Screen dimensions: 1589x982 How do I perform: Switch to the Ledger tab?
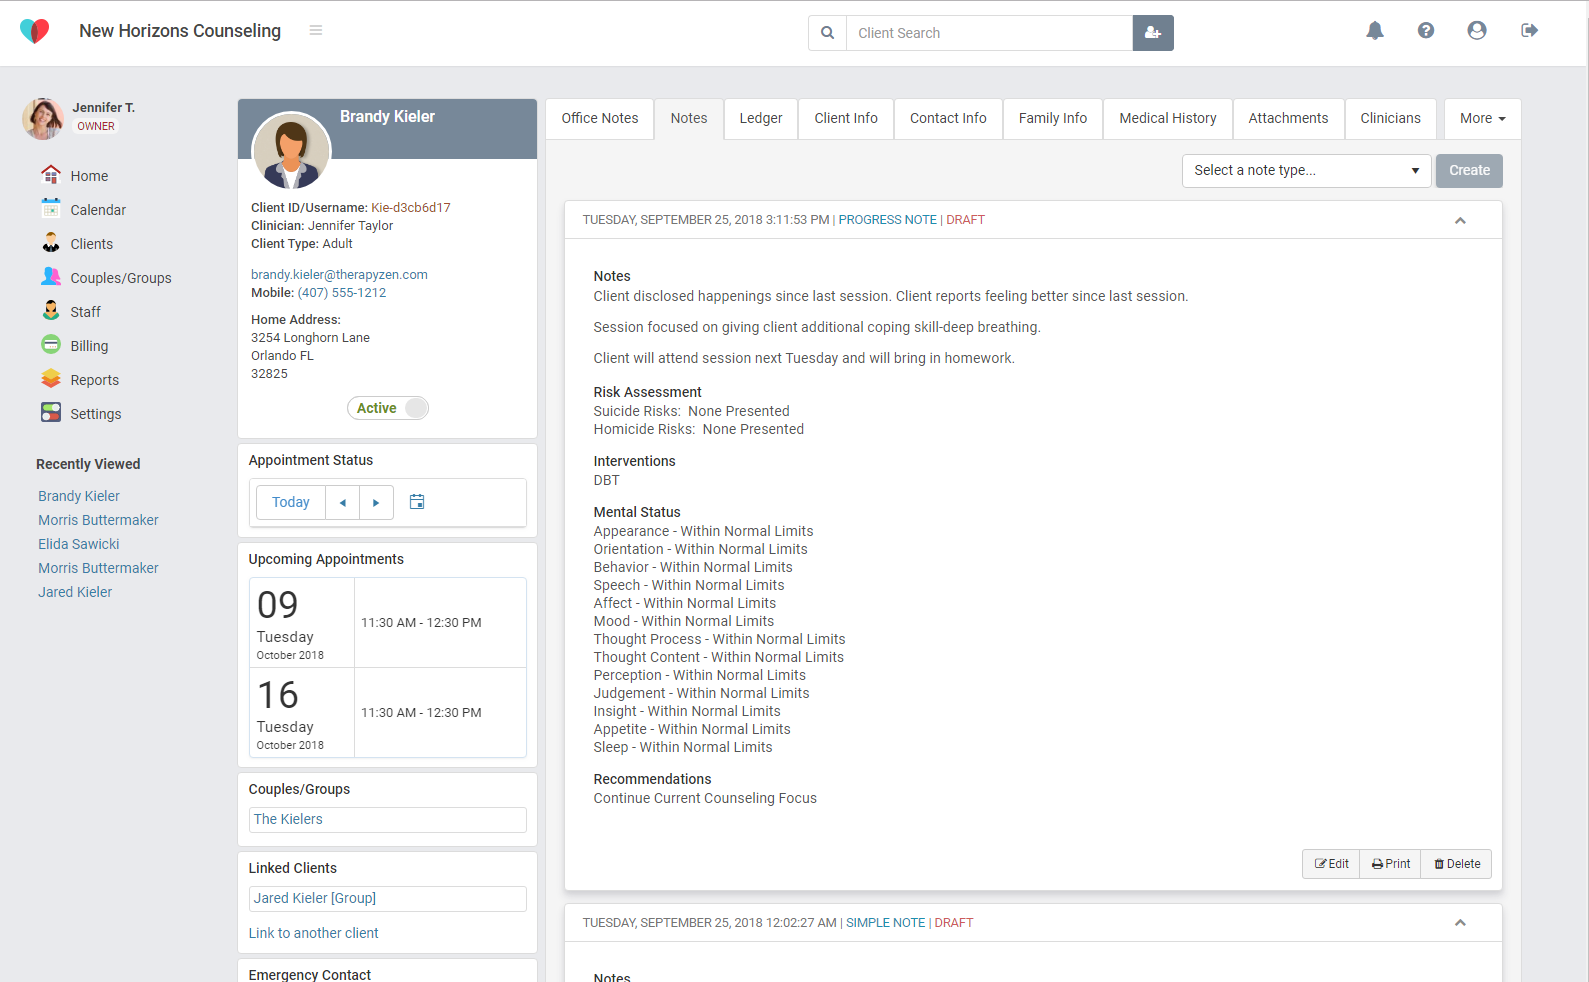point(761,118)
